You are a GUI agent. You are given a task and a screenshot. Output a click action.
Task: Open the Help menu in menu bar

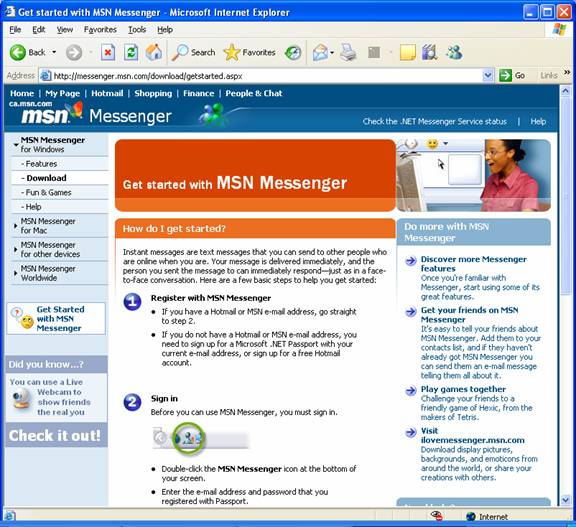tap(165, 30)
